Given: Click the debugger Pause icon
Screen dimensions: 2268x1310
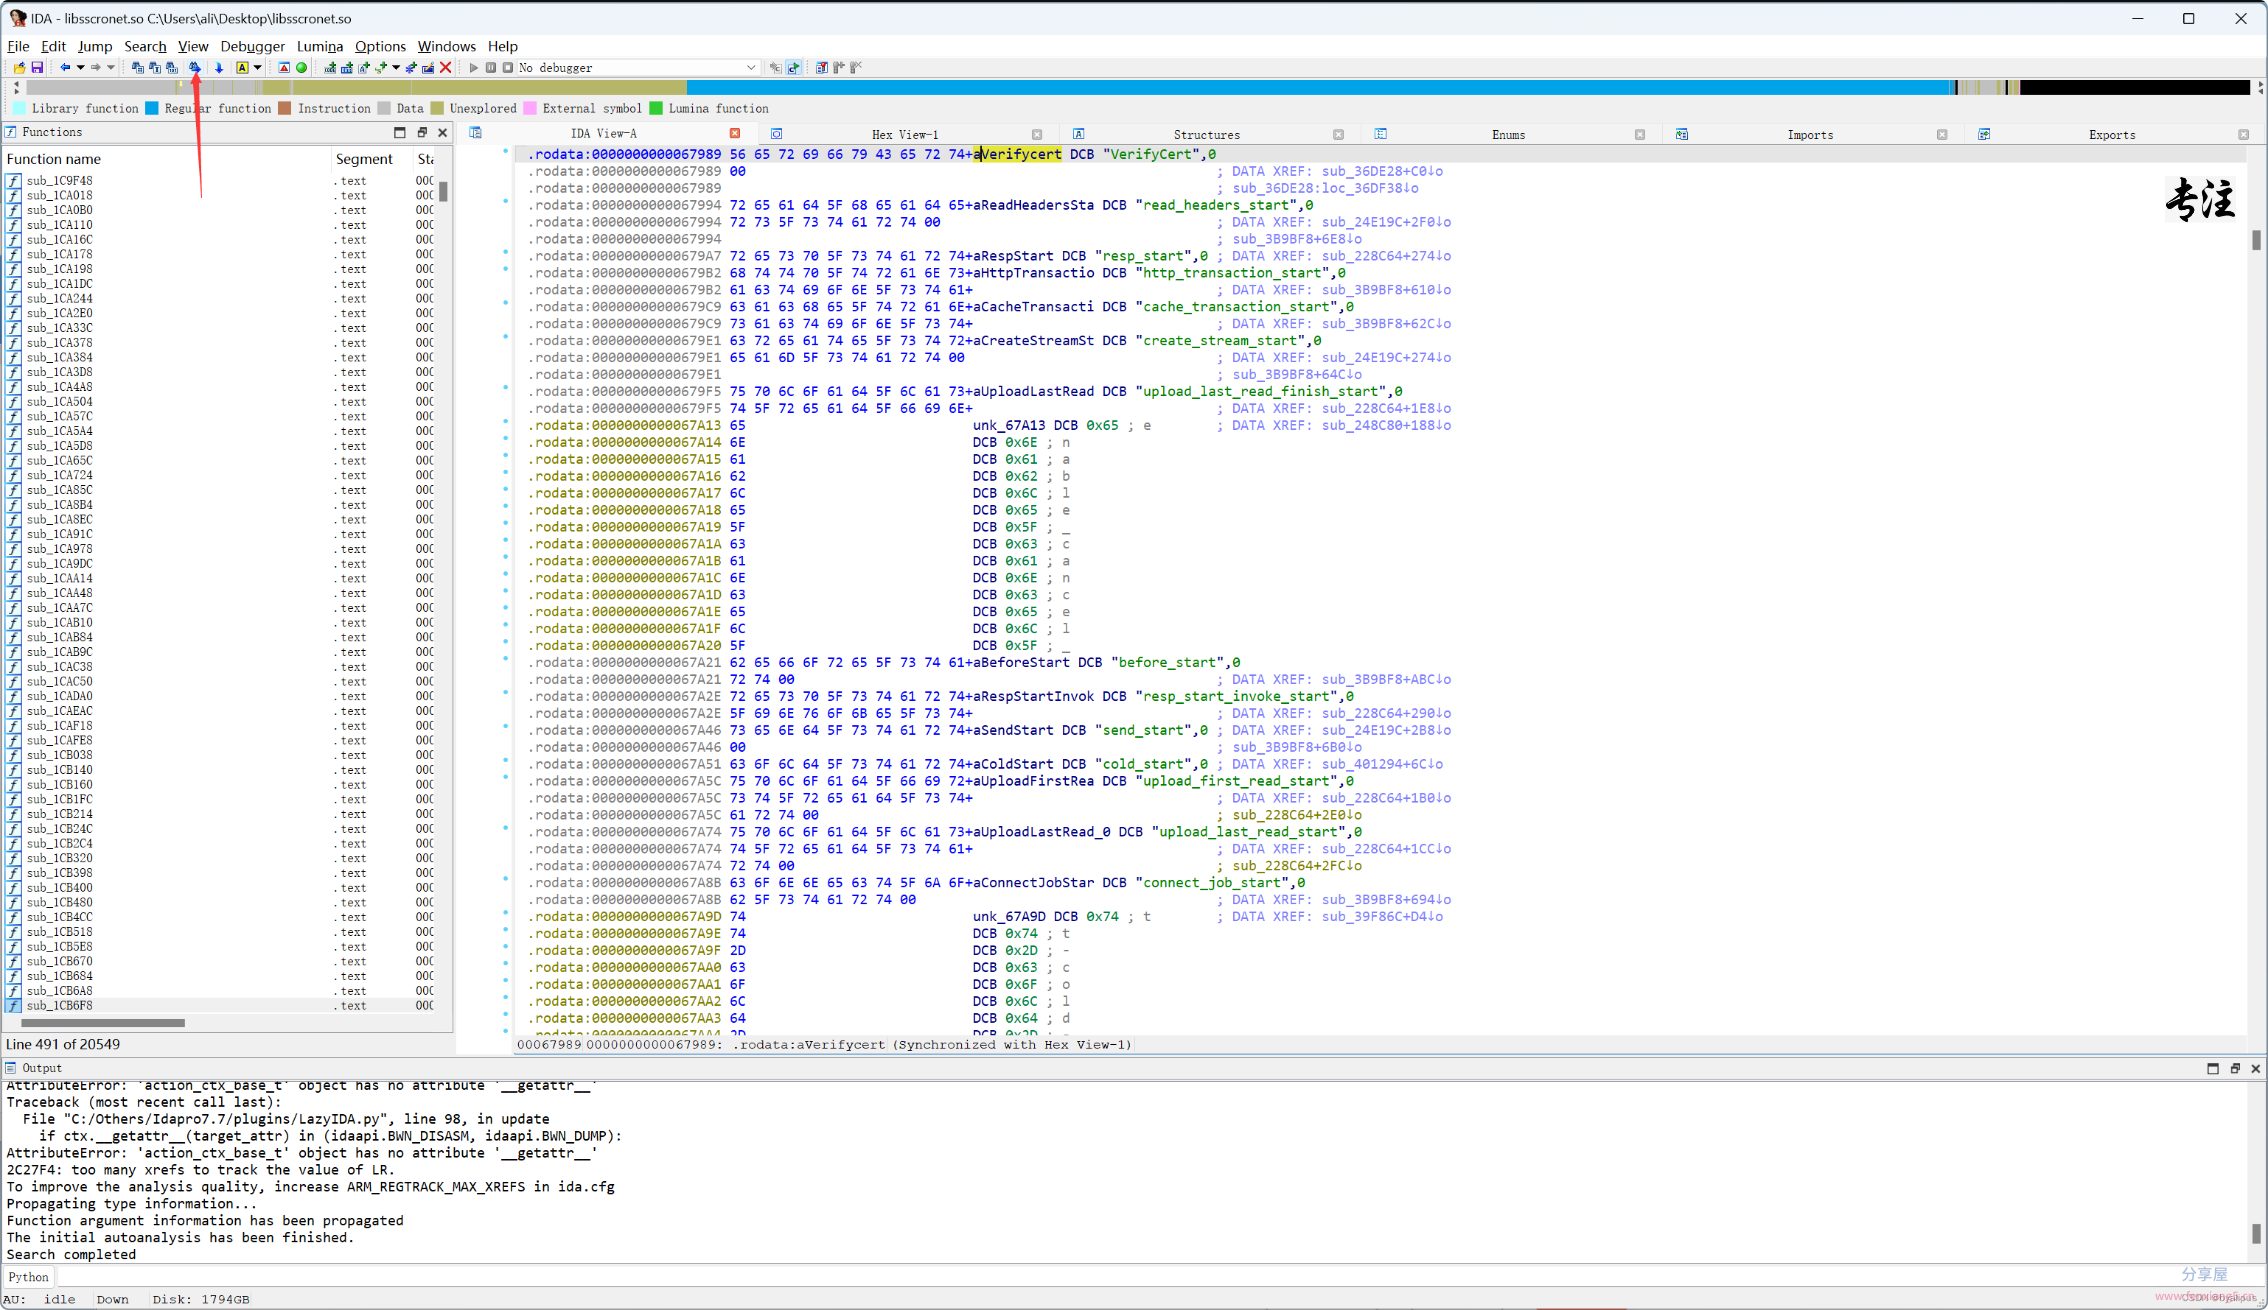Looking at the screenshot, I should coord(491,68).
